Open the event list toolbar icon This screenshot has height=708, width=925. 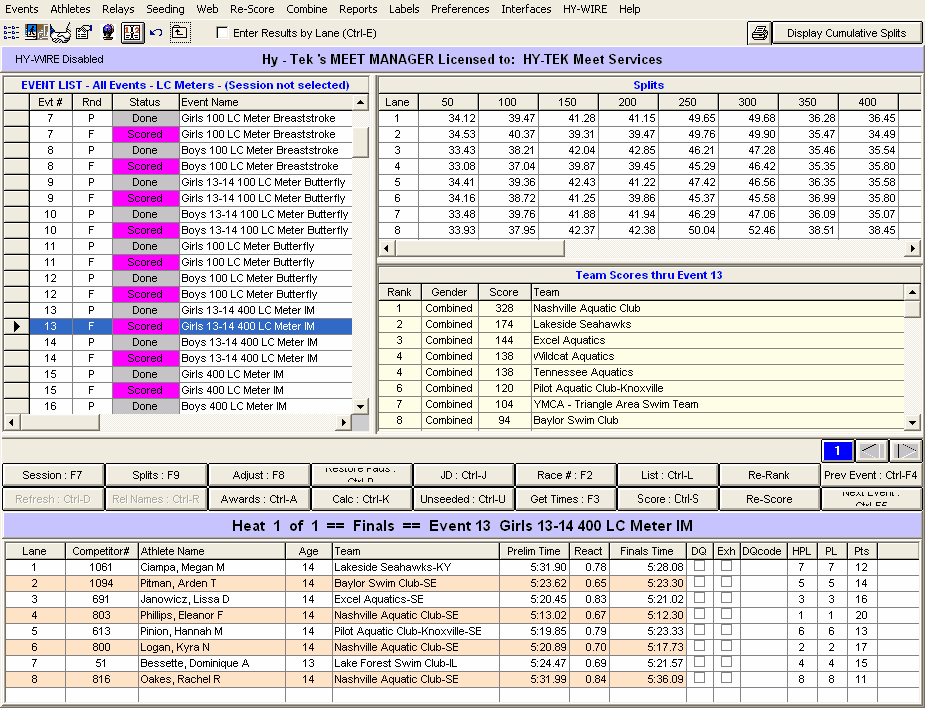(10, 32)
